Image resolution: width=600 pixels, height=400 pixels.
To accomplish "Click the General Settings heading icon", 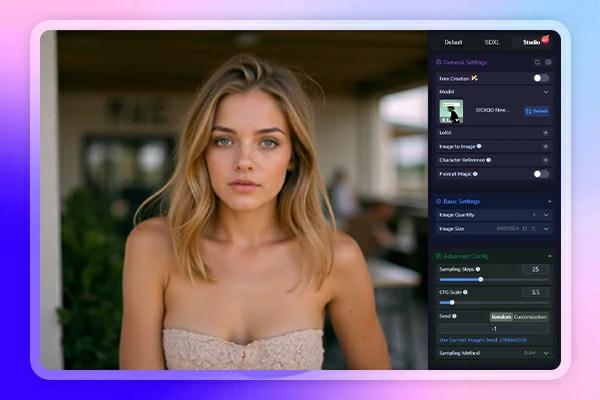I will pyautogui.click(x=439, y=62).
